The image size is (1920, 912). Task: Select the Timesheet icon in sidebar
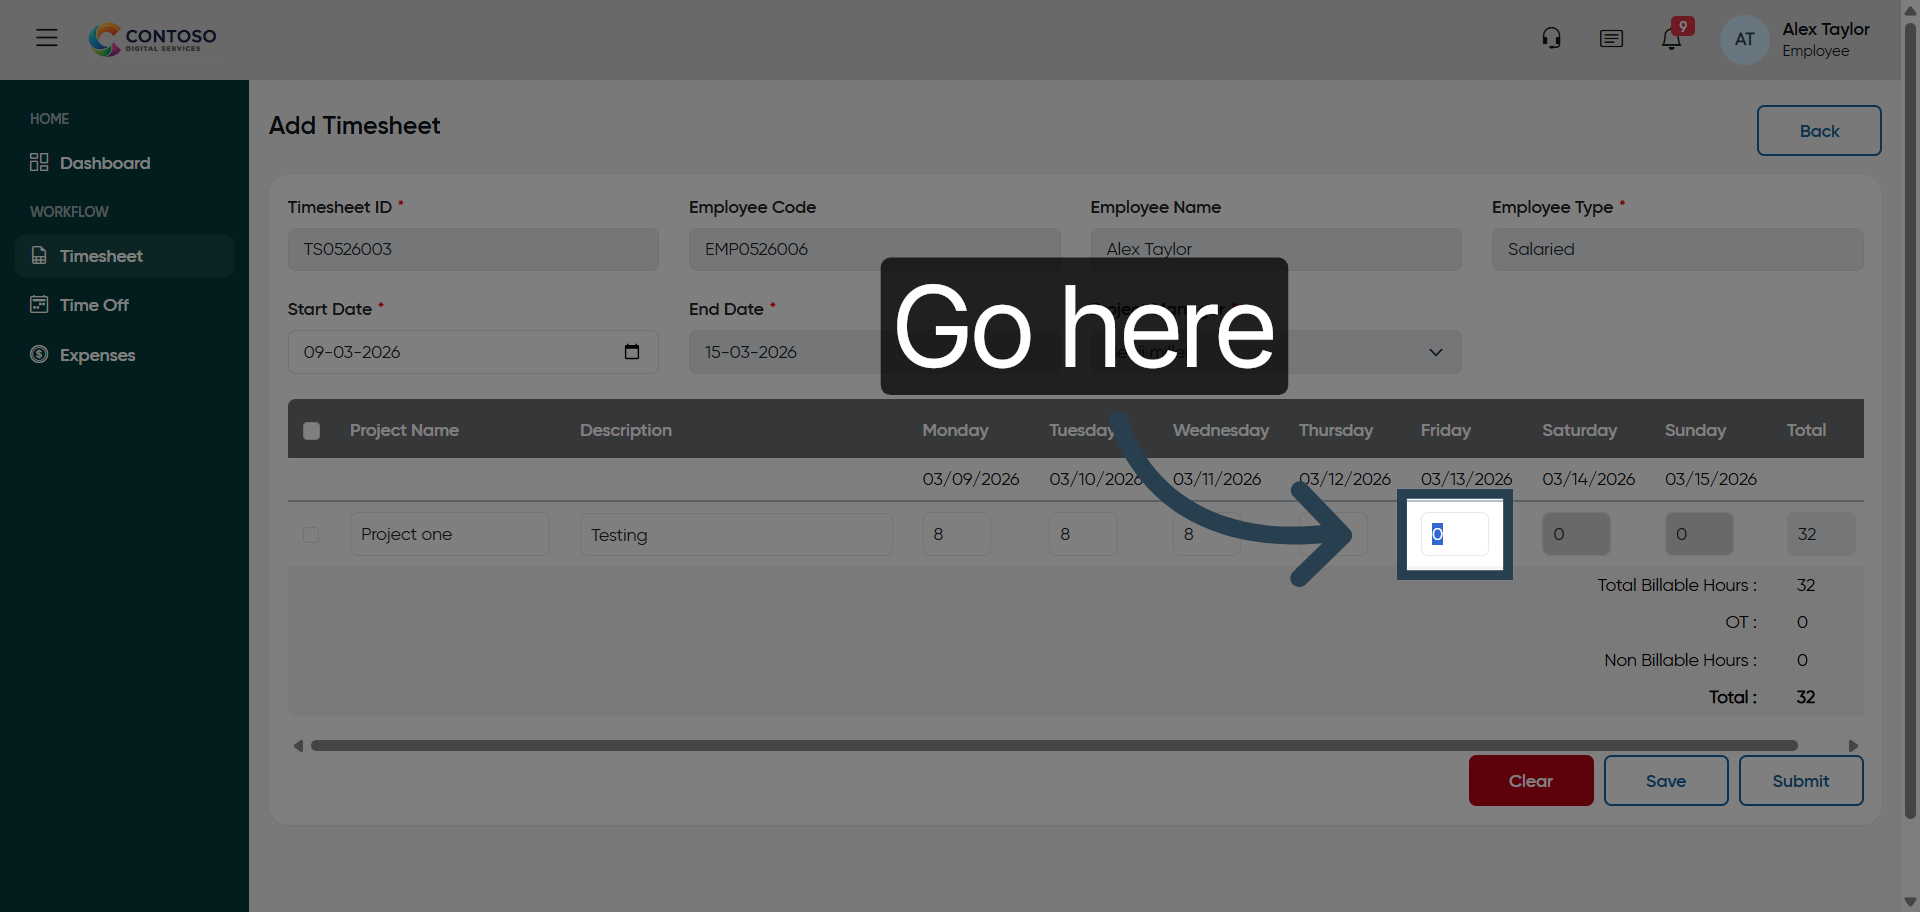click(38, 256)
